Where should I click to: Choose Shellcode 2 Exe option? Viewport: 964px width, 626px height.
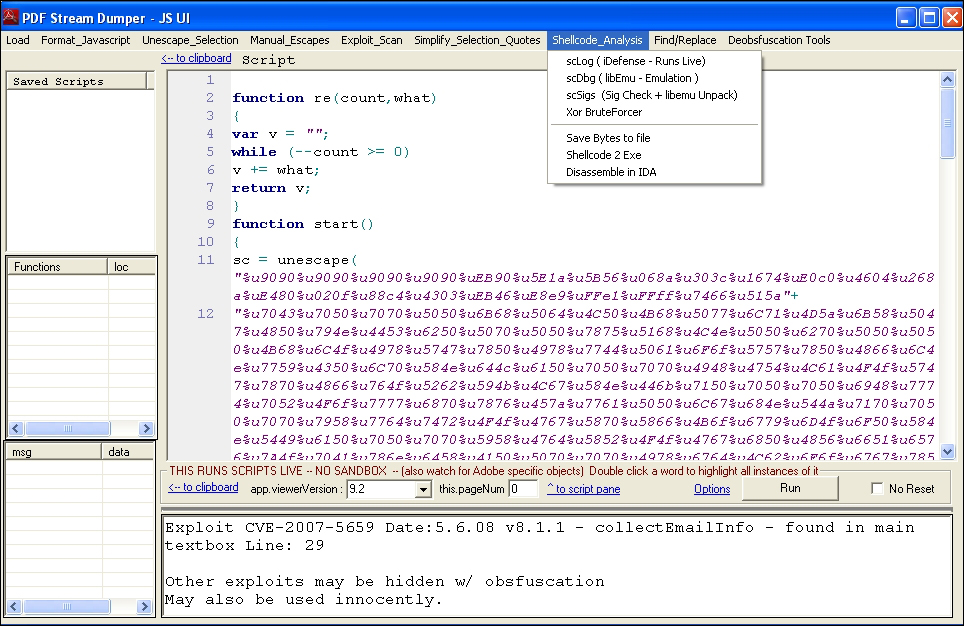[x=603, y=155]
